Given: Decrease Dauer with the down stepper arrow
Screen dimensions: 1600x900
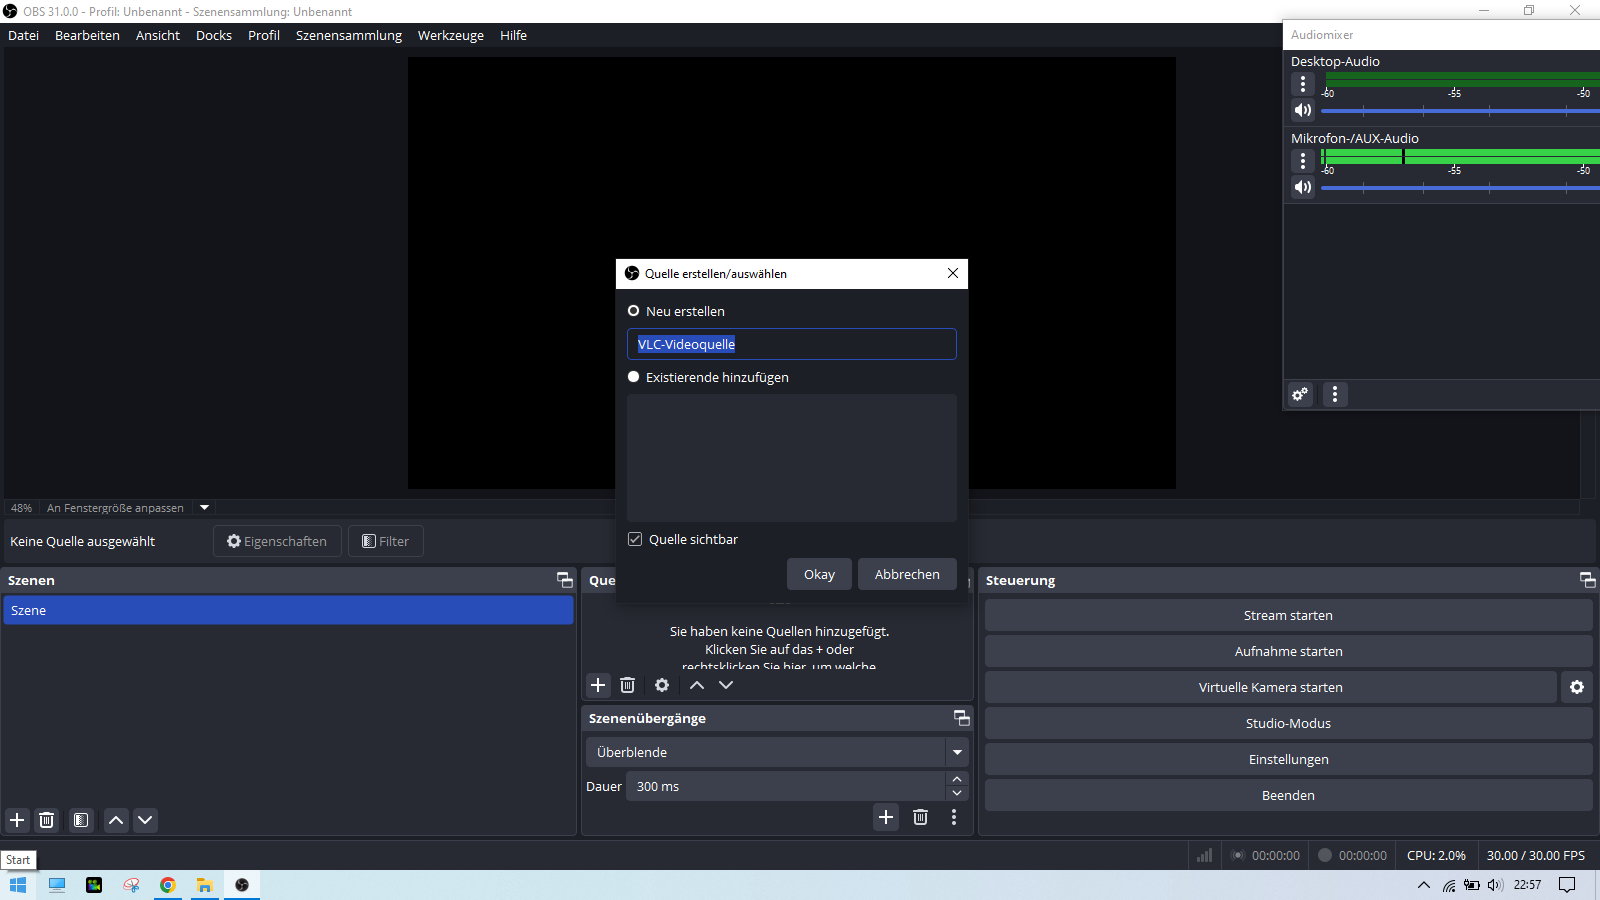Looking at the screenshot, I should click(957, 793).
